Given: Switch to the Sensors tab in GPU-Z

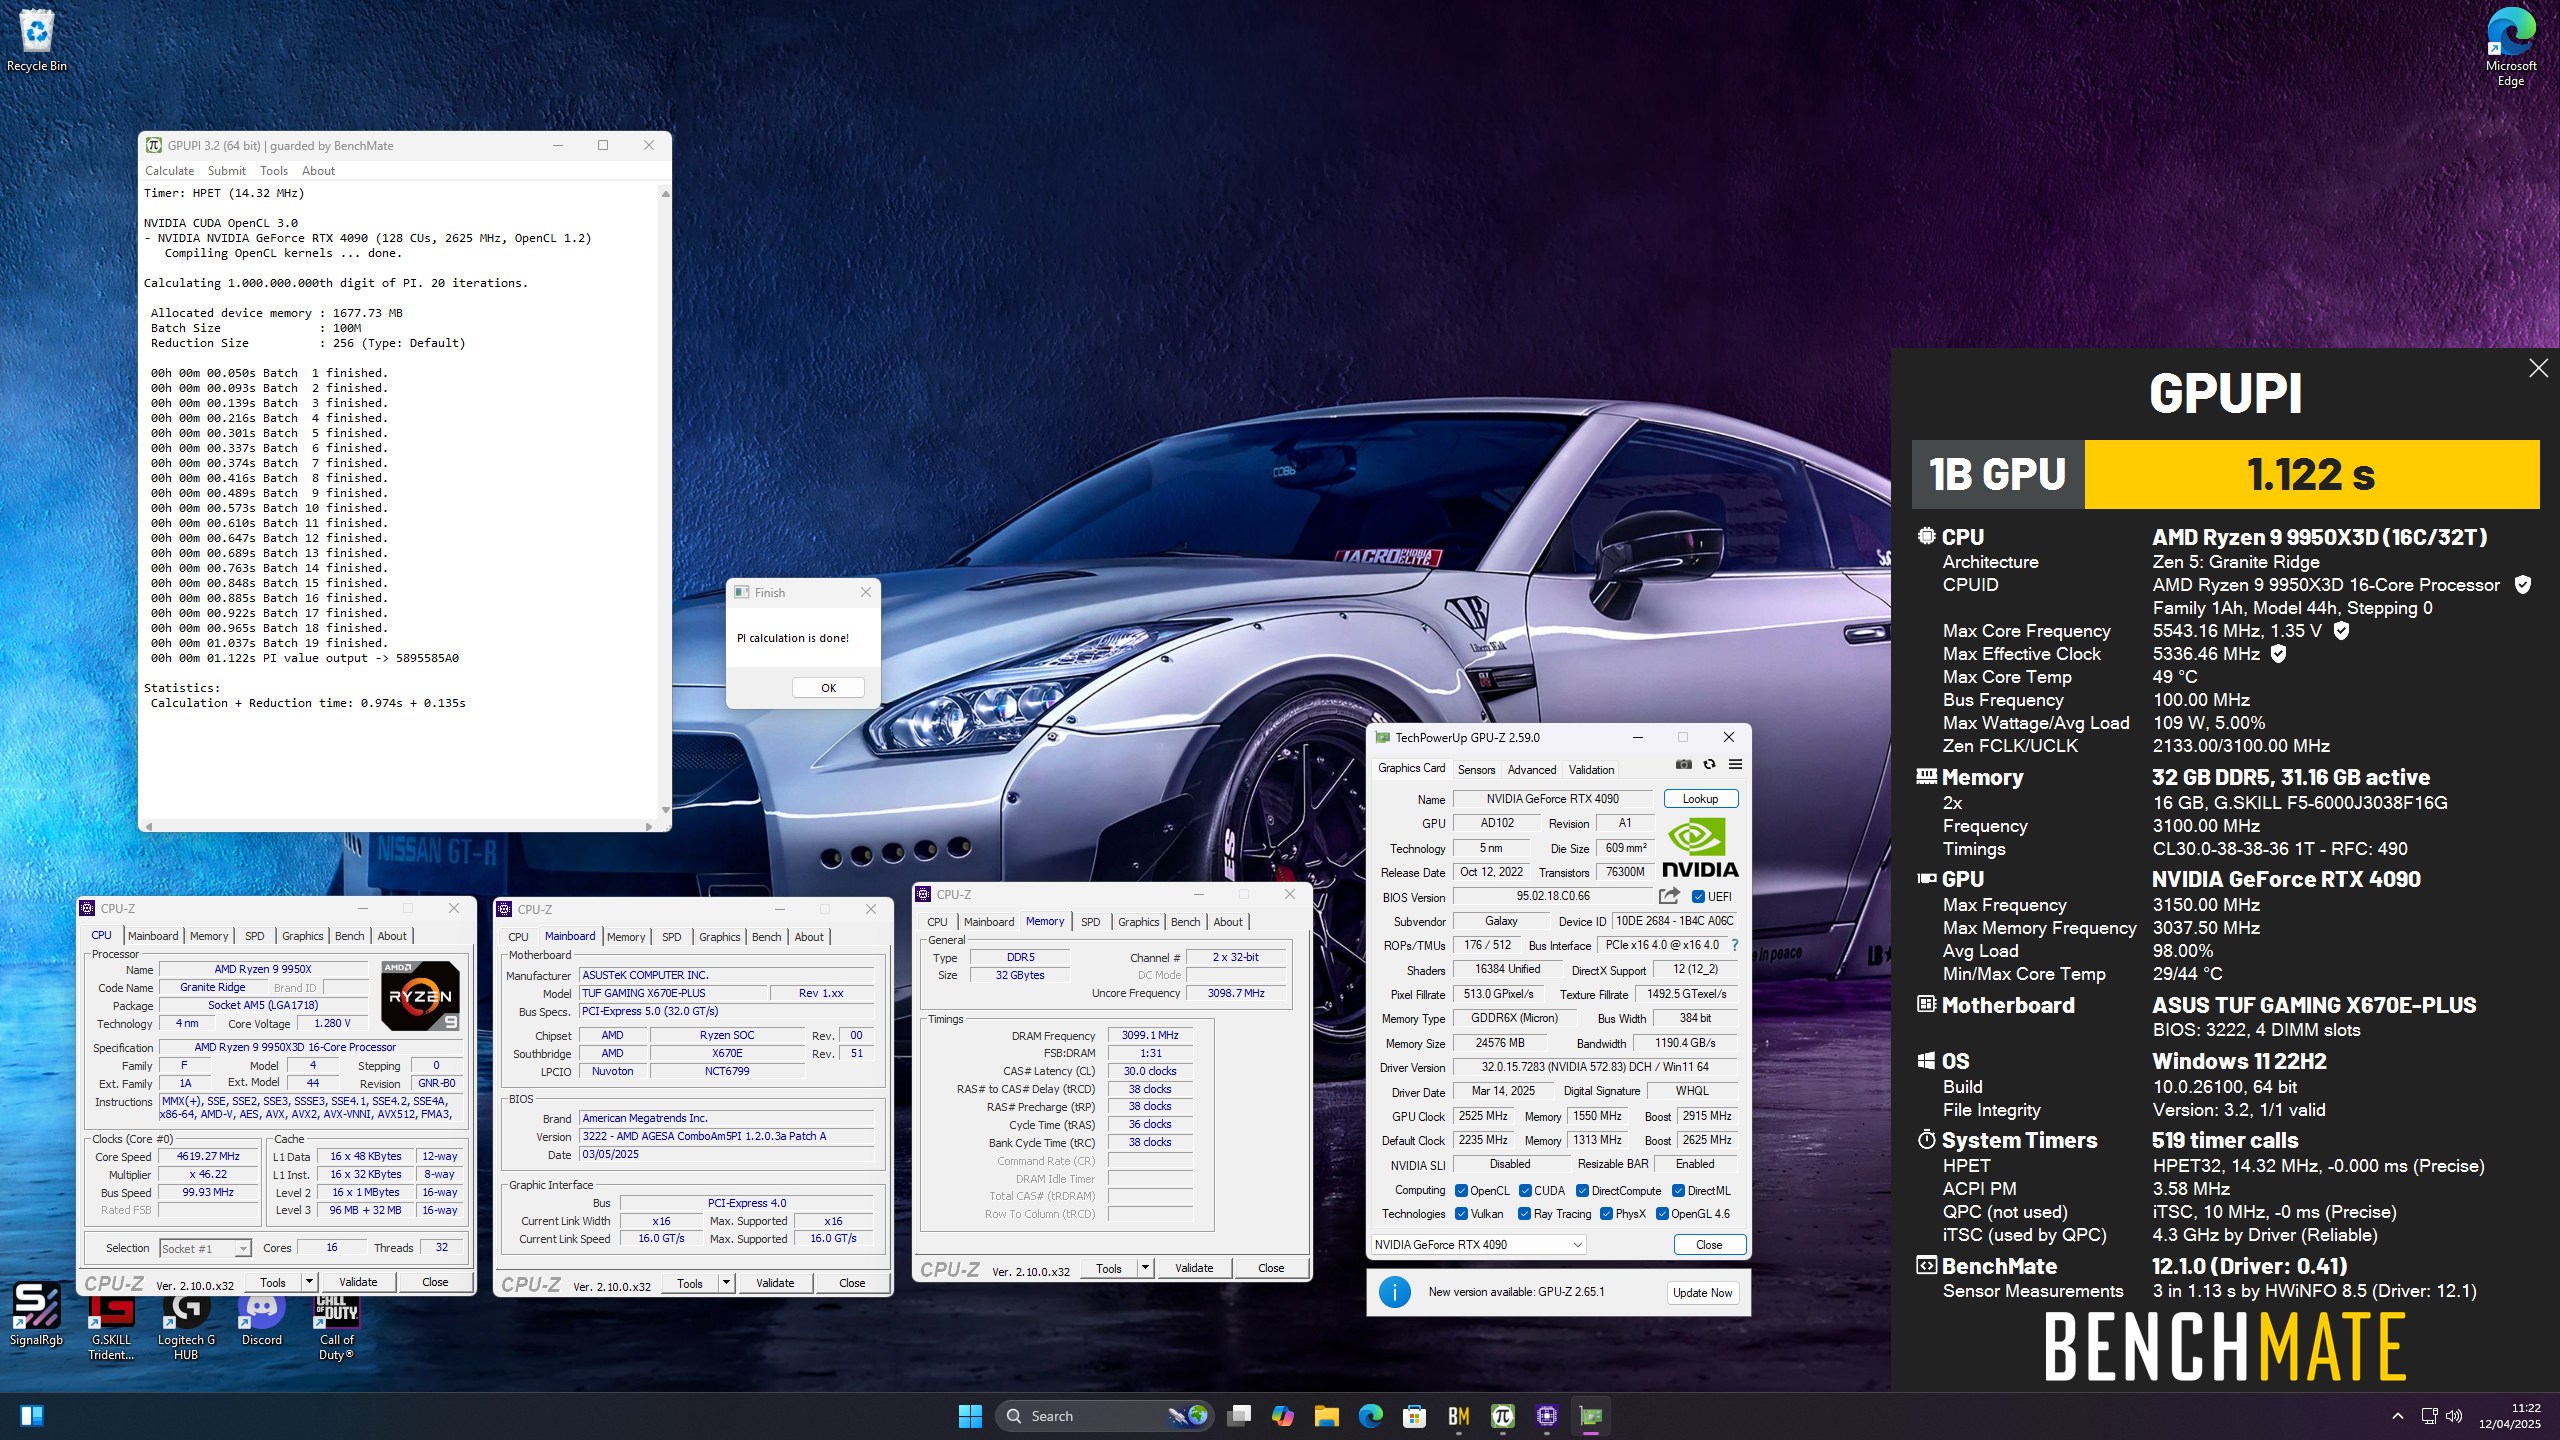Looking at the screenshot, I should point(1476,770).
